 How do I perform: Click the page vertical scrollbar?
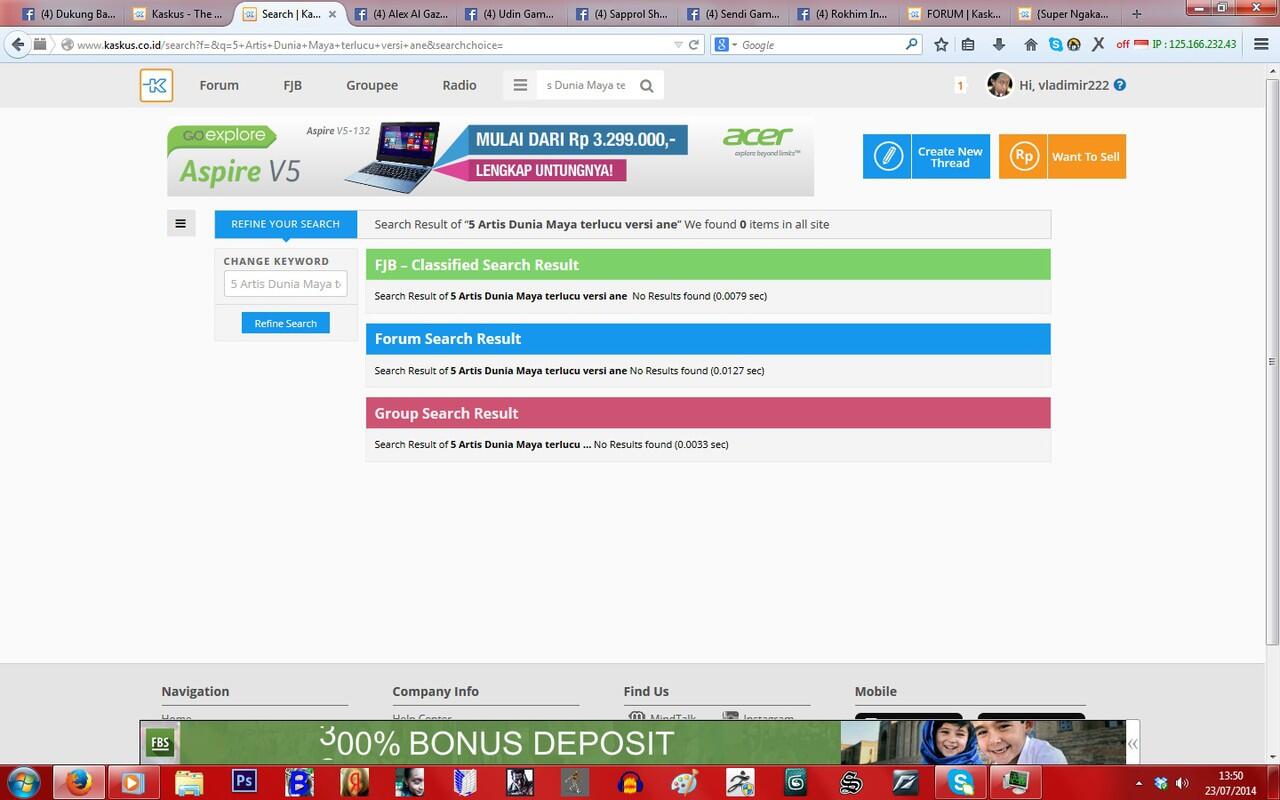[1272, 360]
